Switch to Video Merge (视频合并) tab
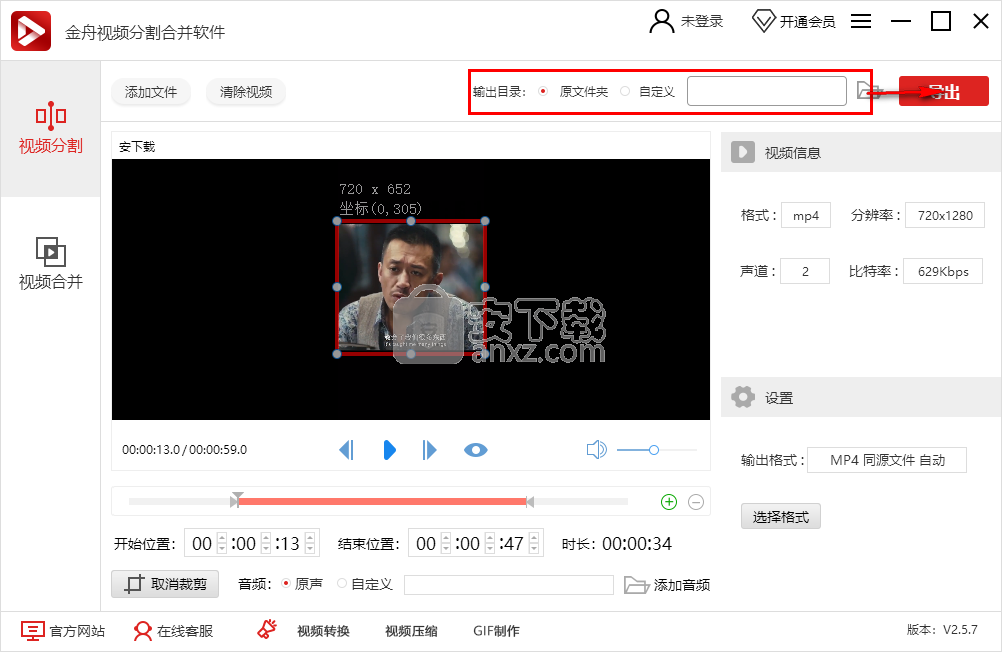Screen dimensions: 1002x652 click(50, 263)
